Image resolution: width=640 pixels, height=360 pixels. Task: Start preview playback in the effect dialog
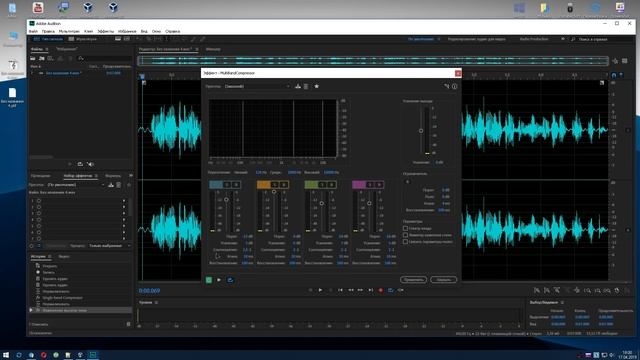click(x=219, y=280)
